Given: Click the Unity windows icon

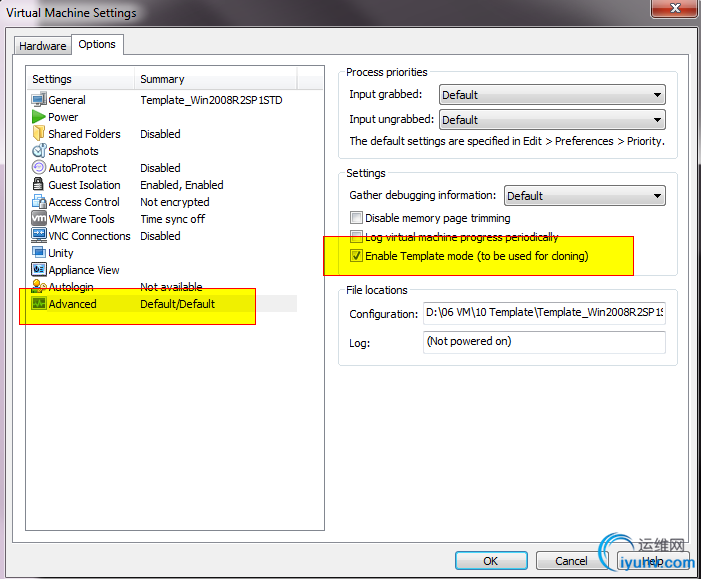Looking at the screenshot, I should coord(39,252).
